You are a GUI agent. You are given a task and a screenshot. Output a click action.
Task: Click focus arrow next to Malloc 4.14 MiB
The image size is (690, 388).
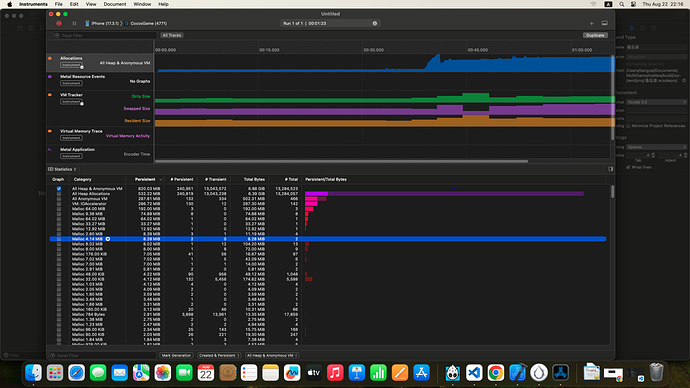[x=108, y=239]
